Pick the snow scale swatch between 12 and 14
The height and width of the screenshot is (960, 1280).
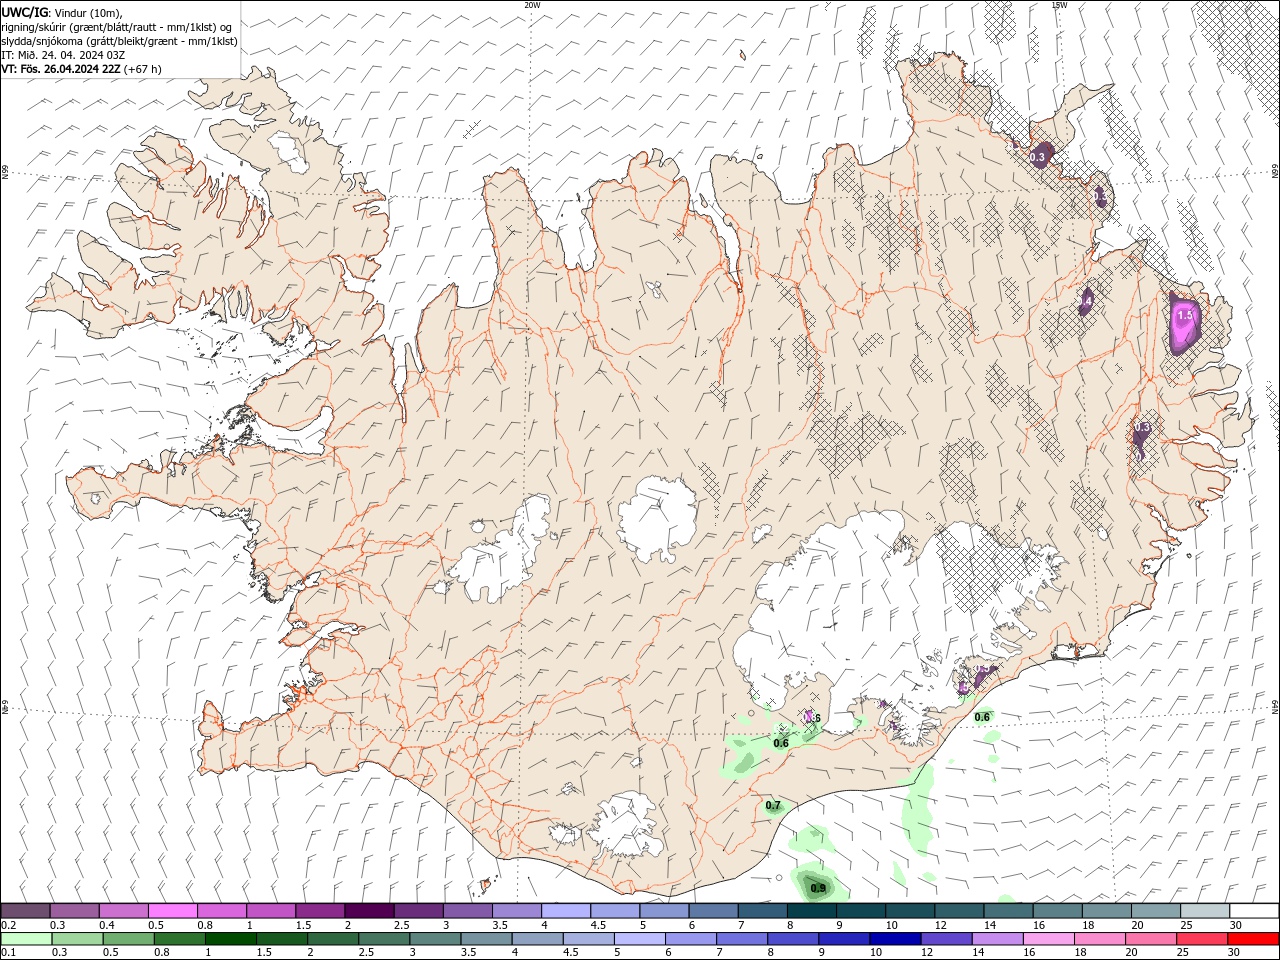(959, 910)
